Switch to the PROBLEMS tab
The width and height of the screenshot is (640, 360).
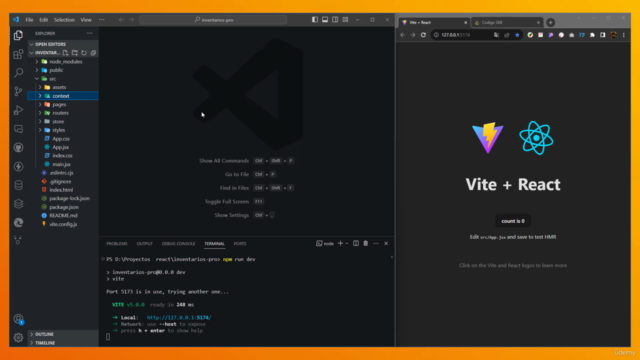(x=117, y=244)
